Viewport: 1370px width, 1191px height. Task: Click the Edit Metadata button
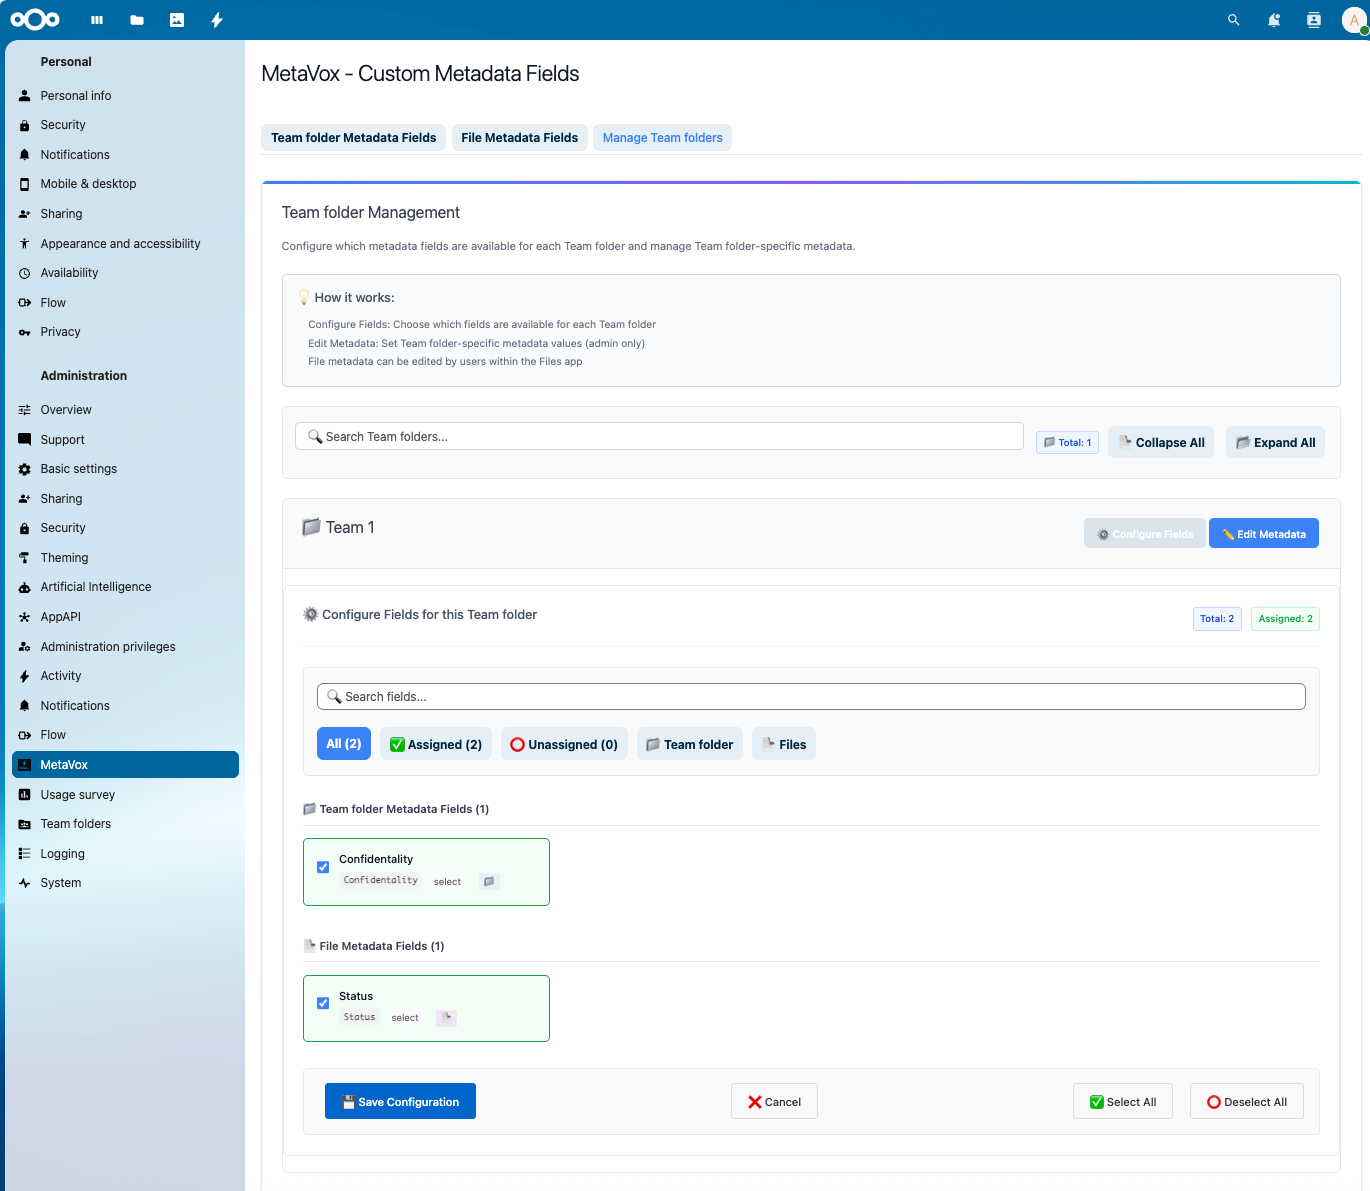(x=1264, y=533)
